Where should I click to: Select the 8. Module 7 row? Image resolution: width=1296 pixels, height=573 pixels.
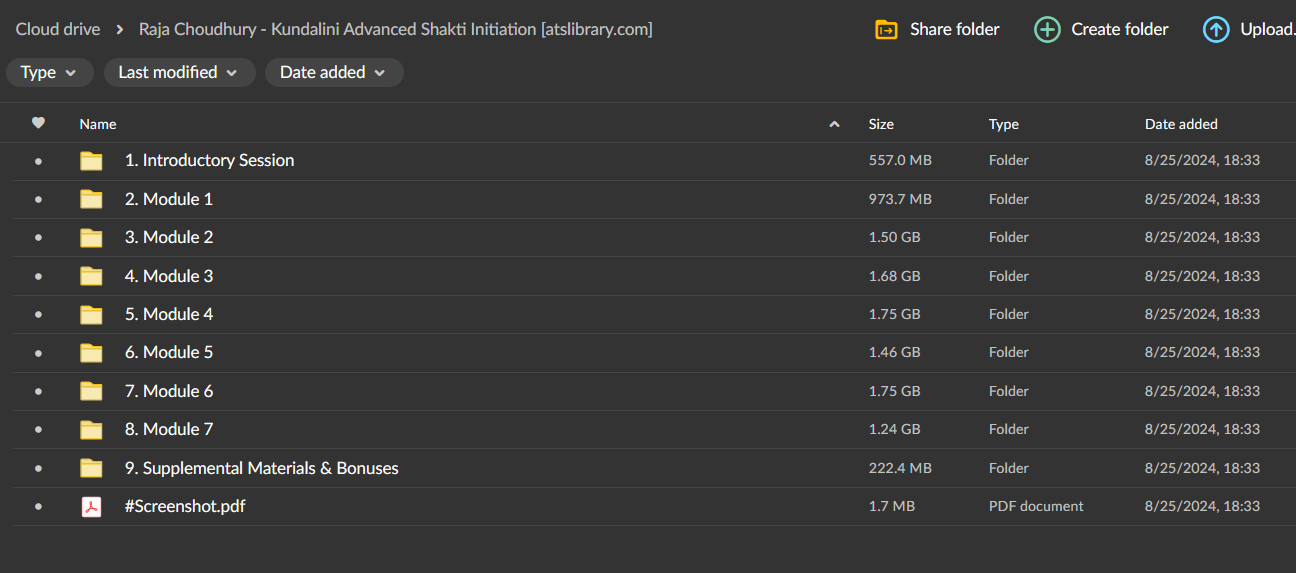(648, 429)
